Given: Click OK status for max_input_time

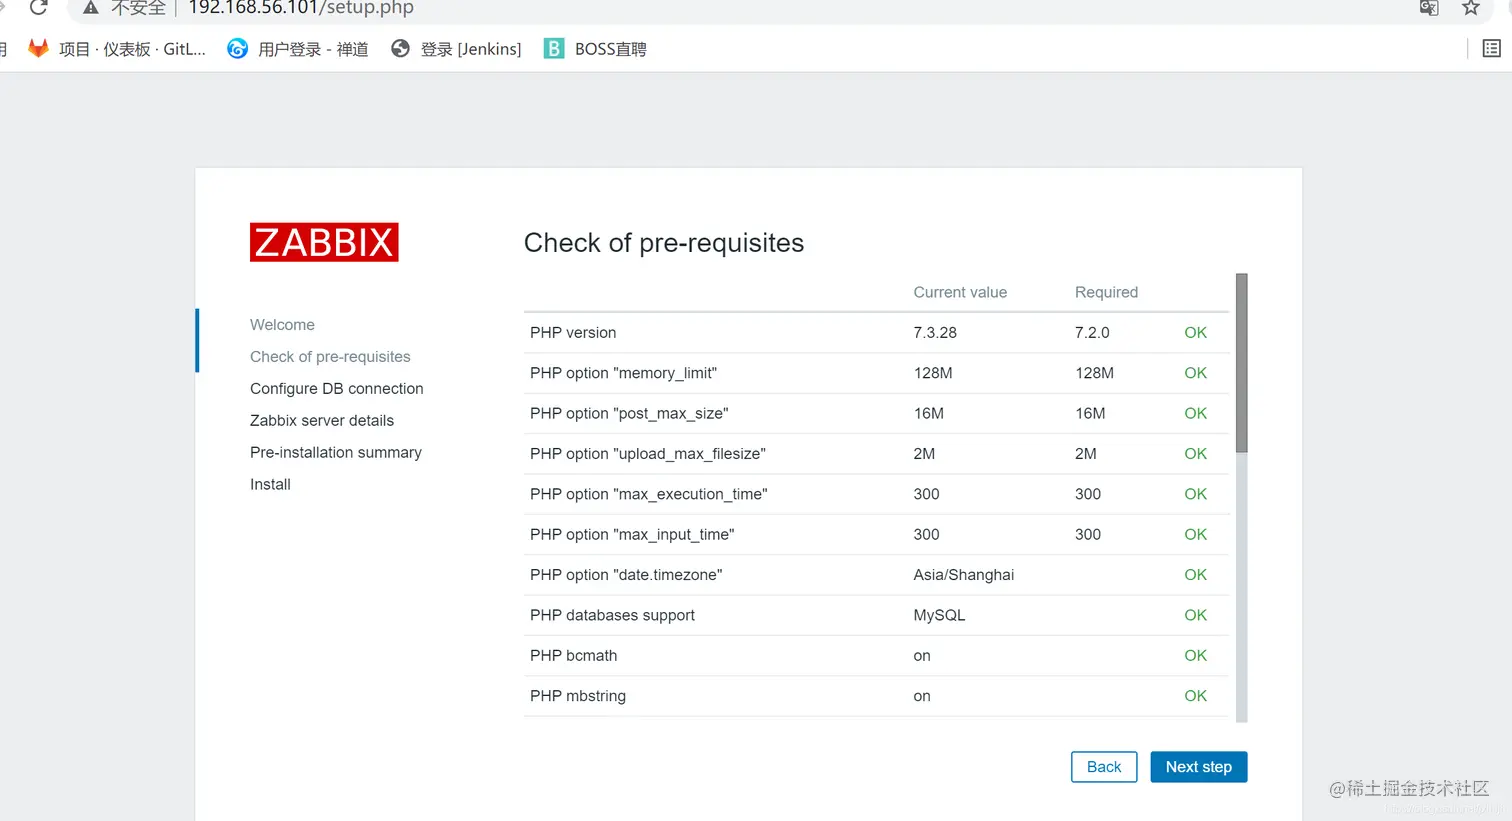Looking at the screenshot, I should coord(1195,535).
